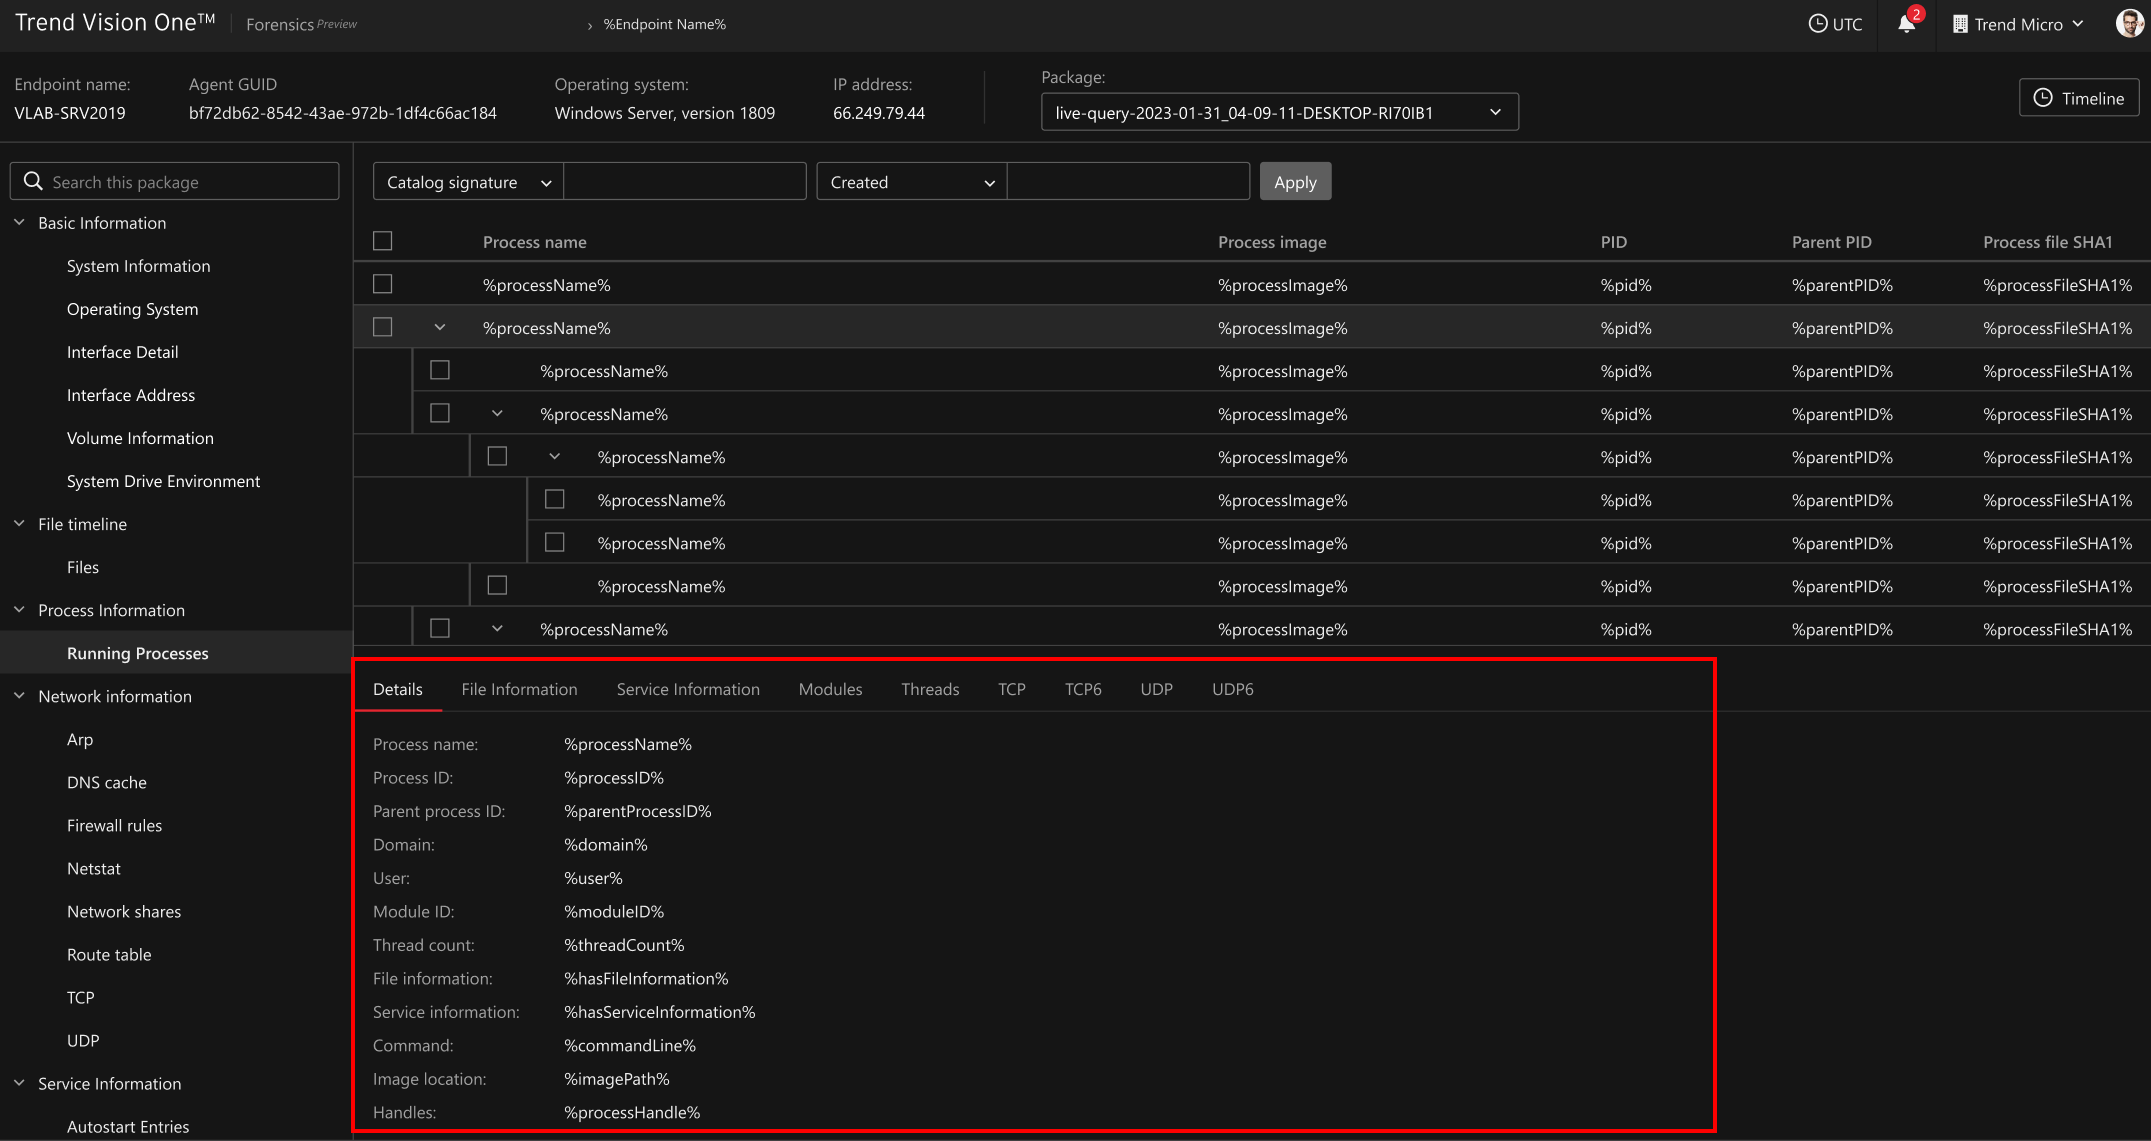Click the search magnifier in the sidebar
The width and height of the screenshot is (2151, 1141).
pos(33,181)
